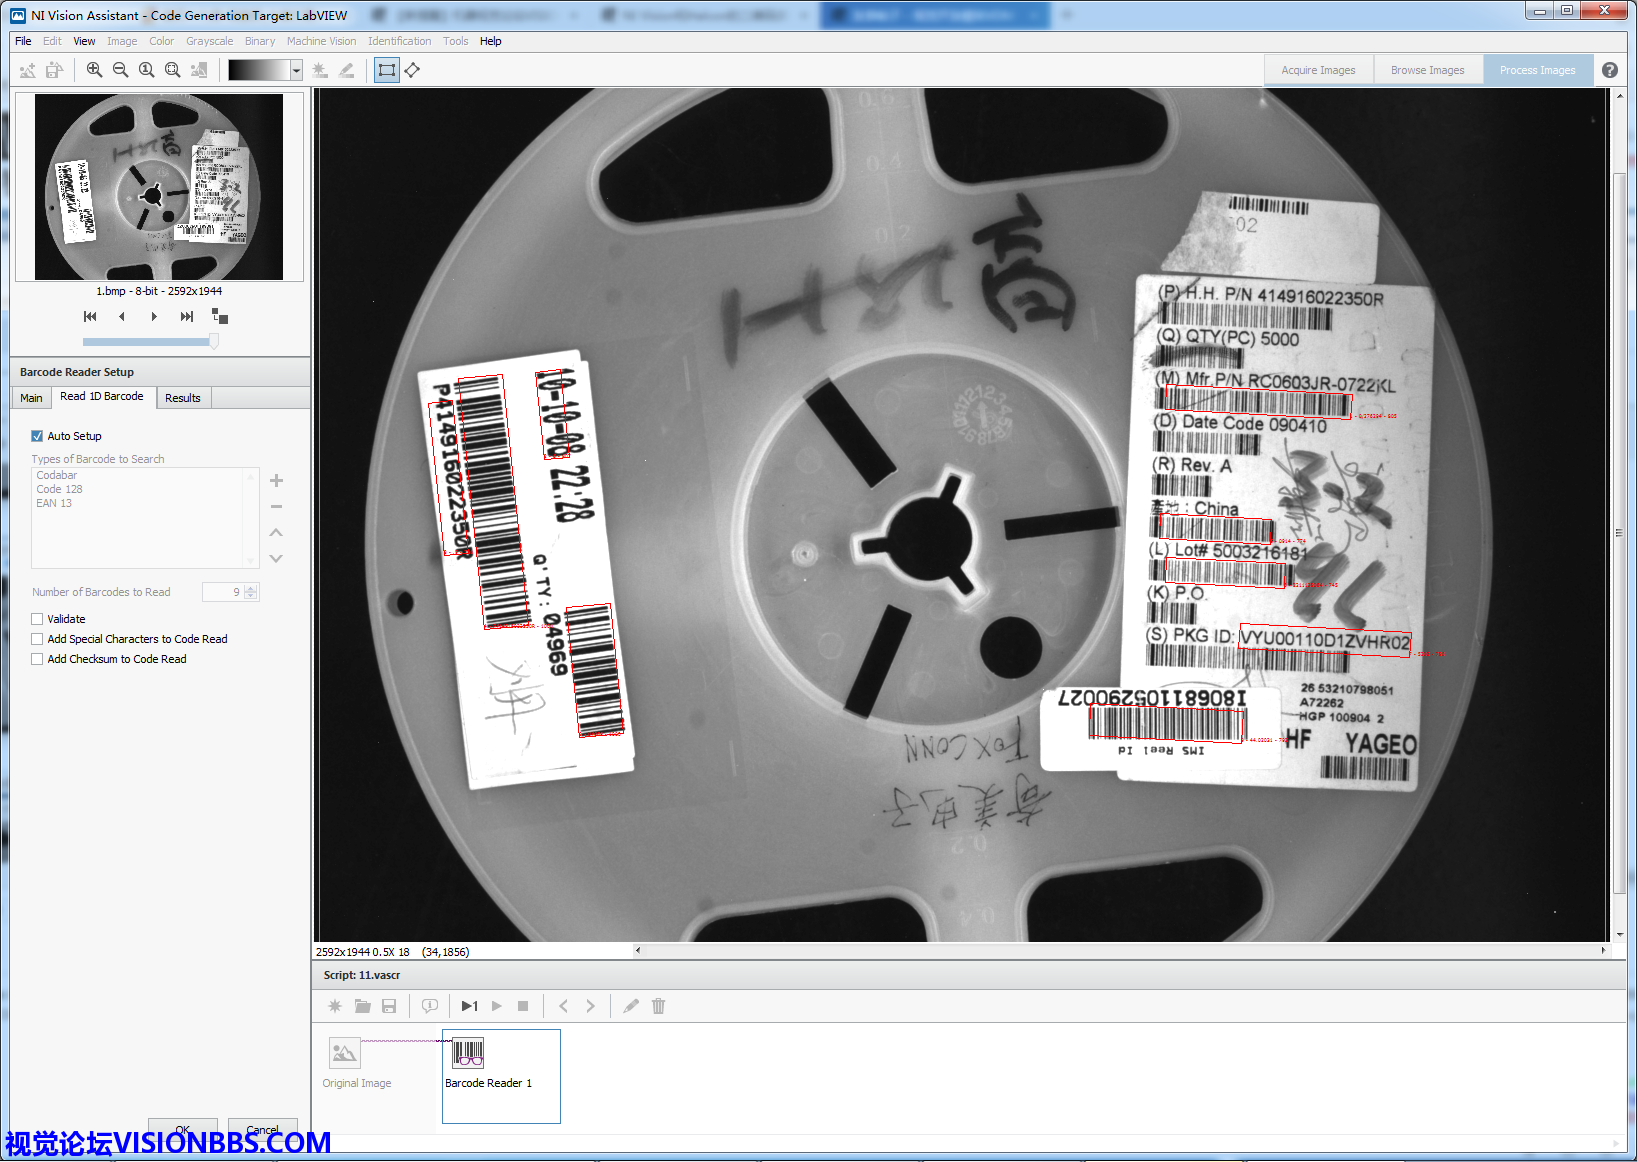Open the Machine Vision menu

coord(321,41)
